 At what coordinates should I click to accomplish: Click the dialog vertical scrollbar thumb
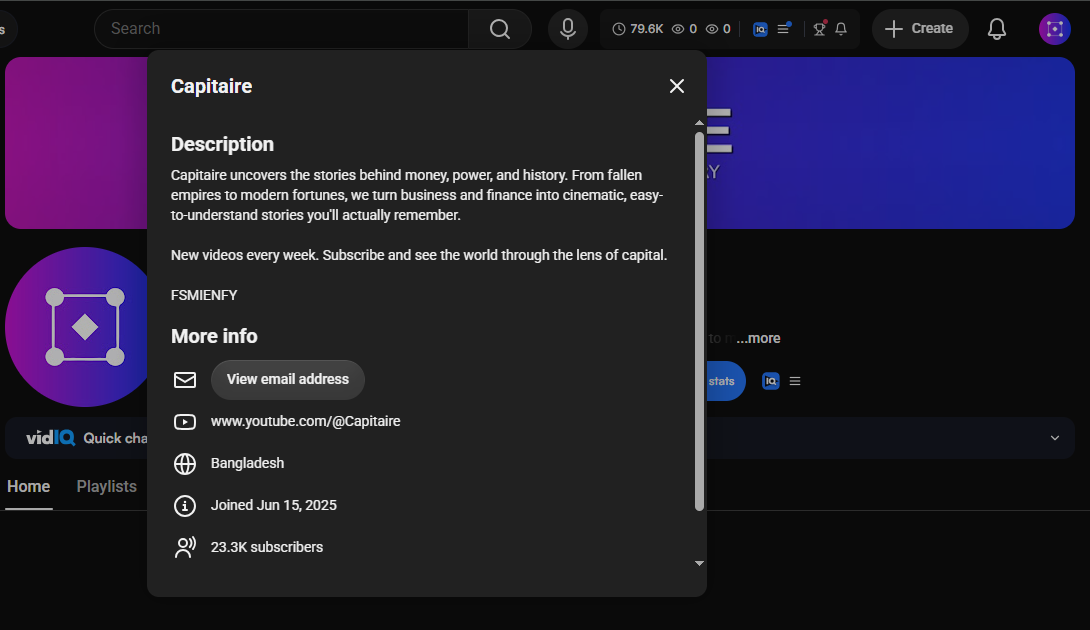699,321
